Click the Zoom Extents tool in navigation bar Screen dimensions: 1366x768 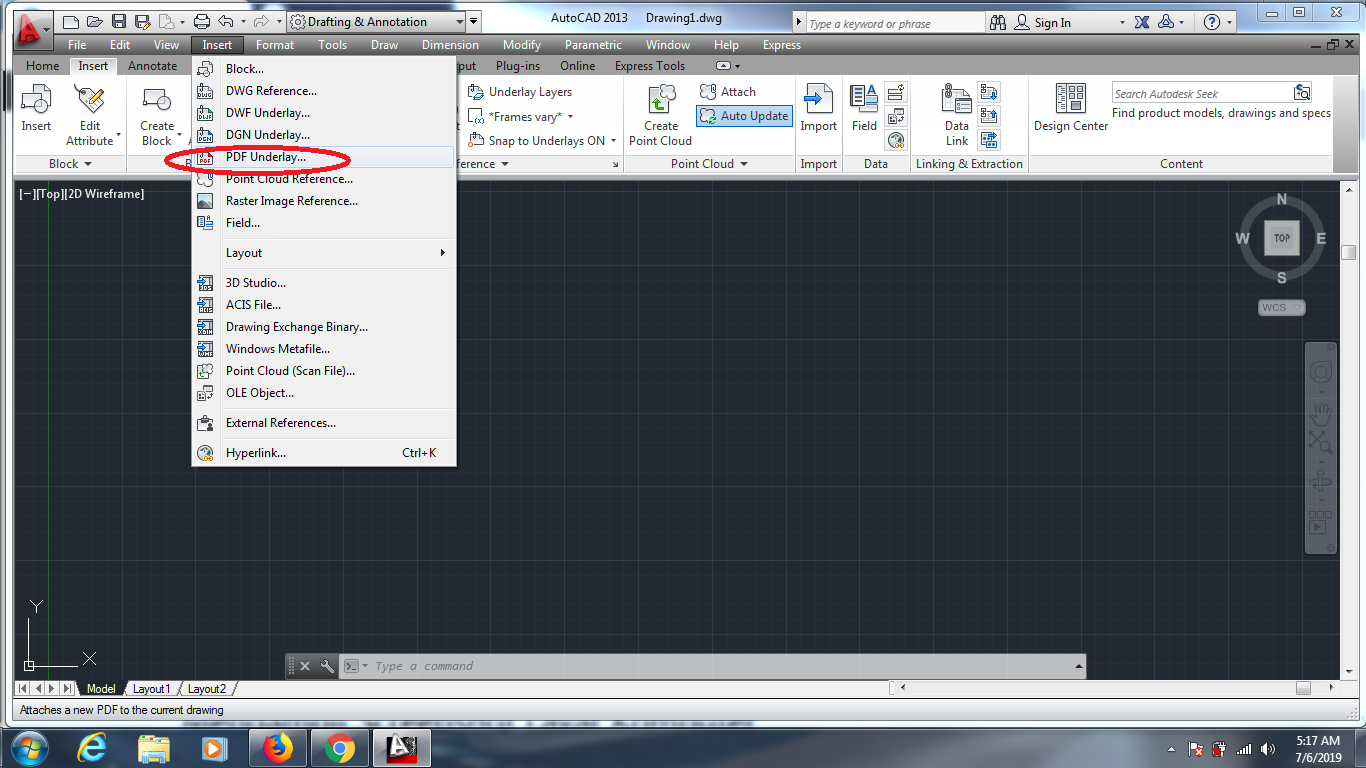(x=1320, y=444)
